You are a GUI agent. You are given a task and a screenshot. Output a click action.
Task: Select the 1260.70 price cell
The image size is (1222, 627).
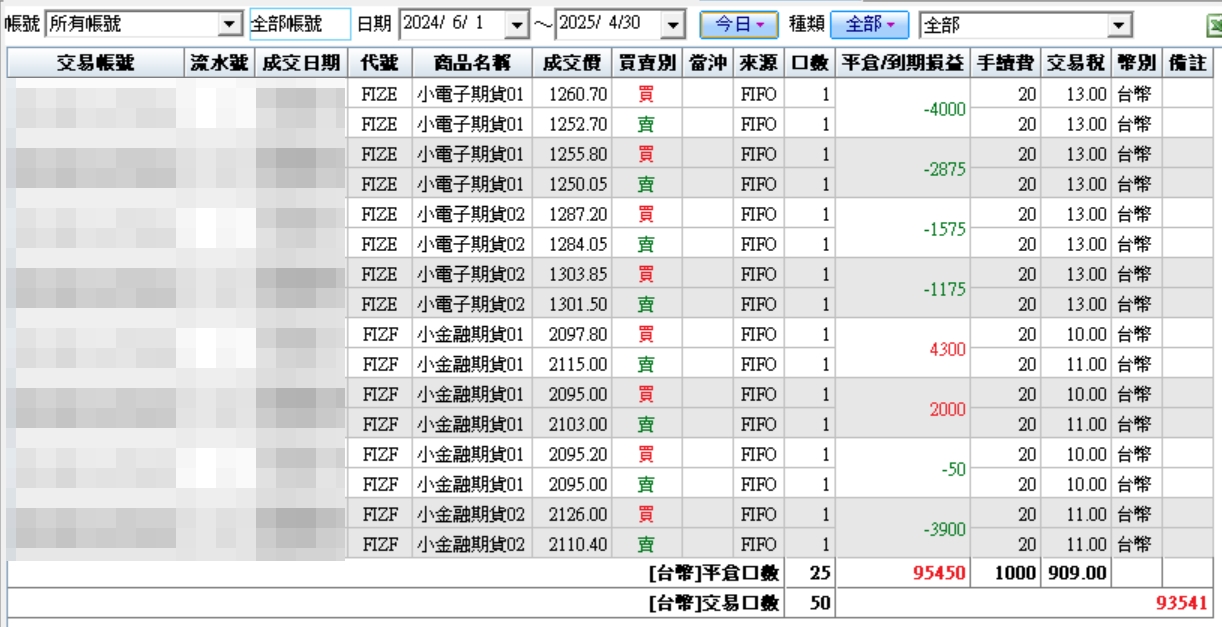[x=571, y=95]
